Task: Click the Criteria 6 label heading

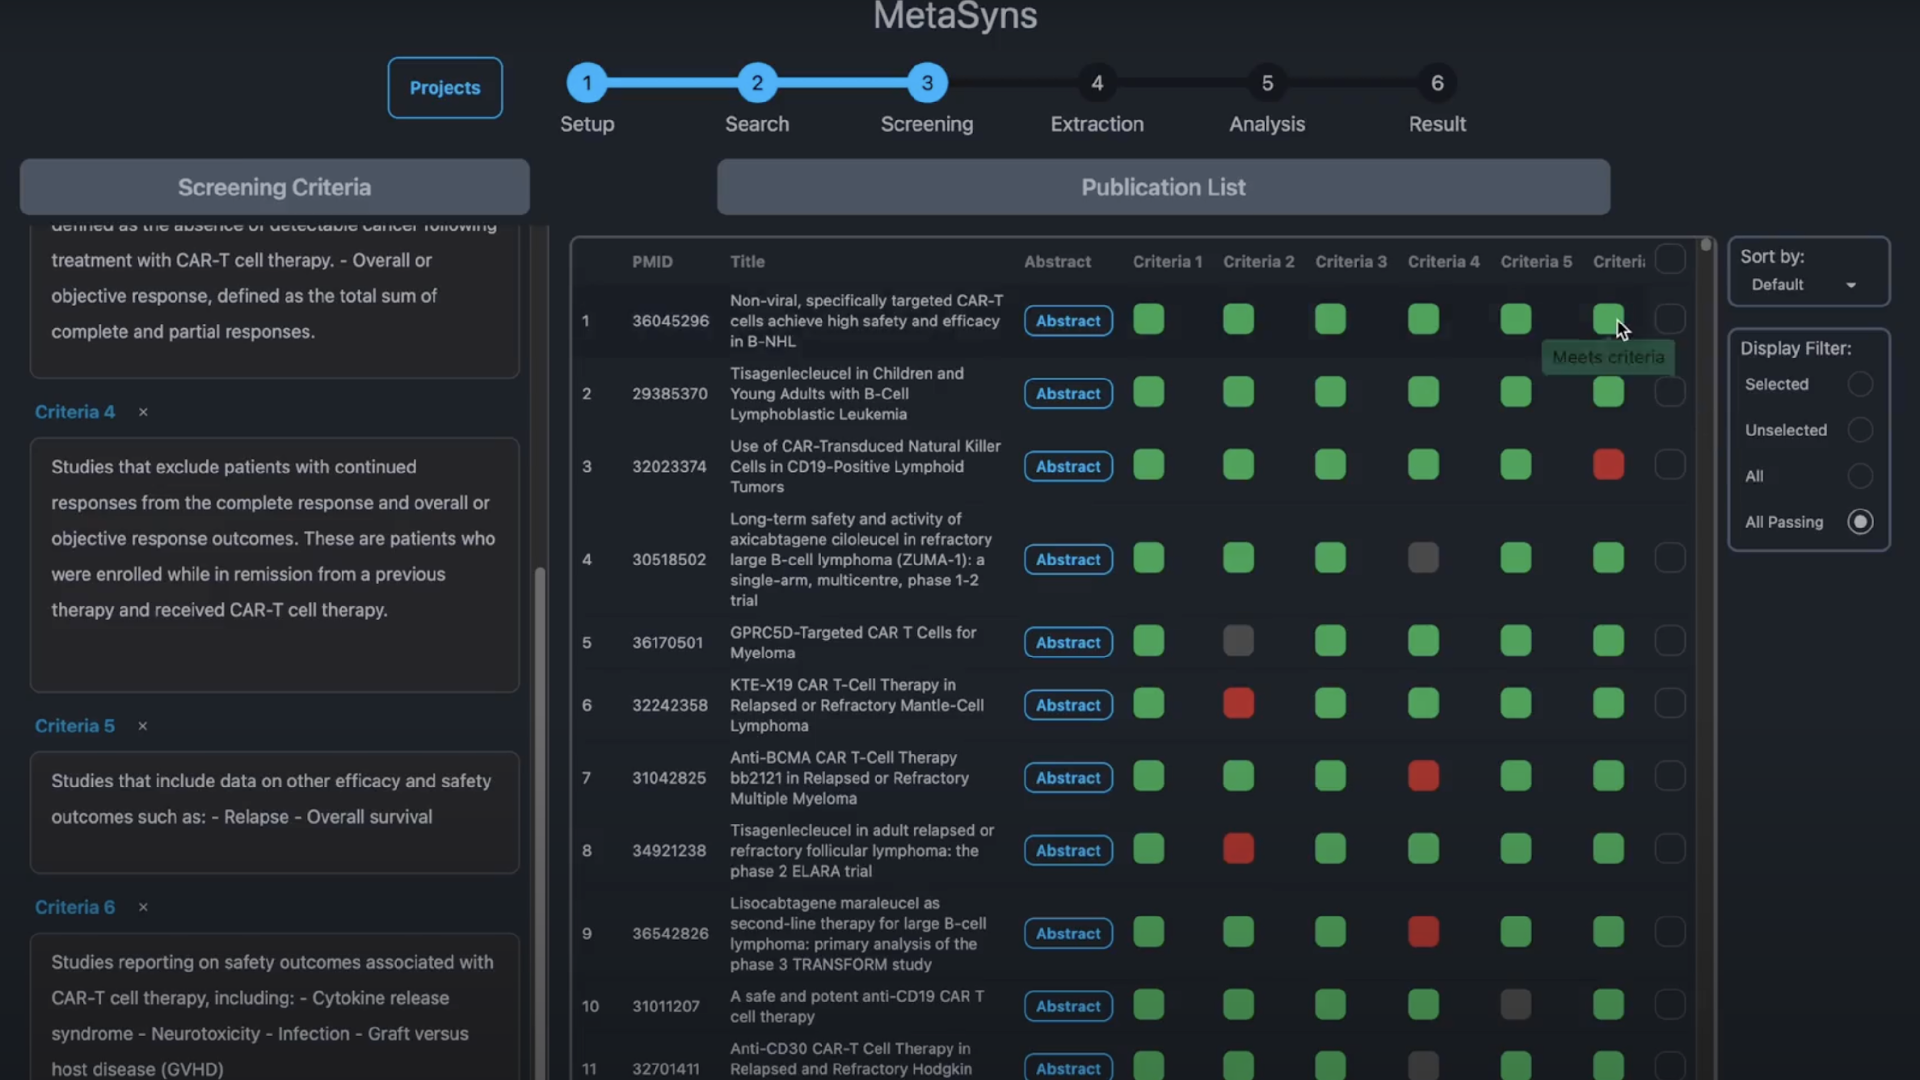Action: point(75,907)
